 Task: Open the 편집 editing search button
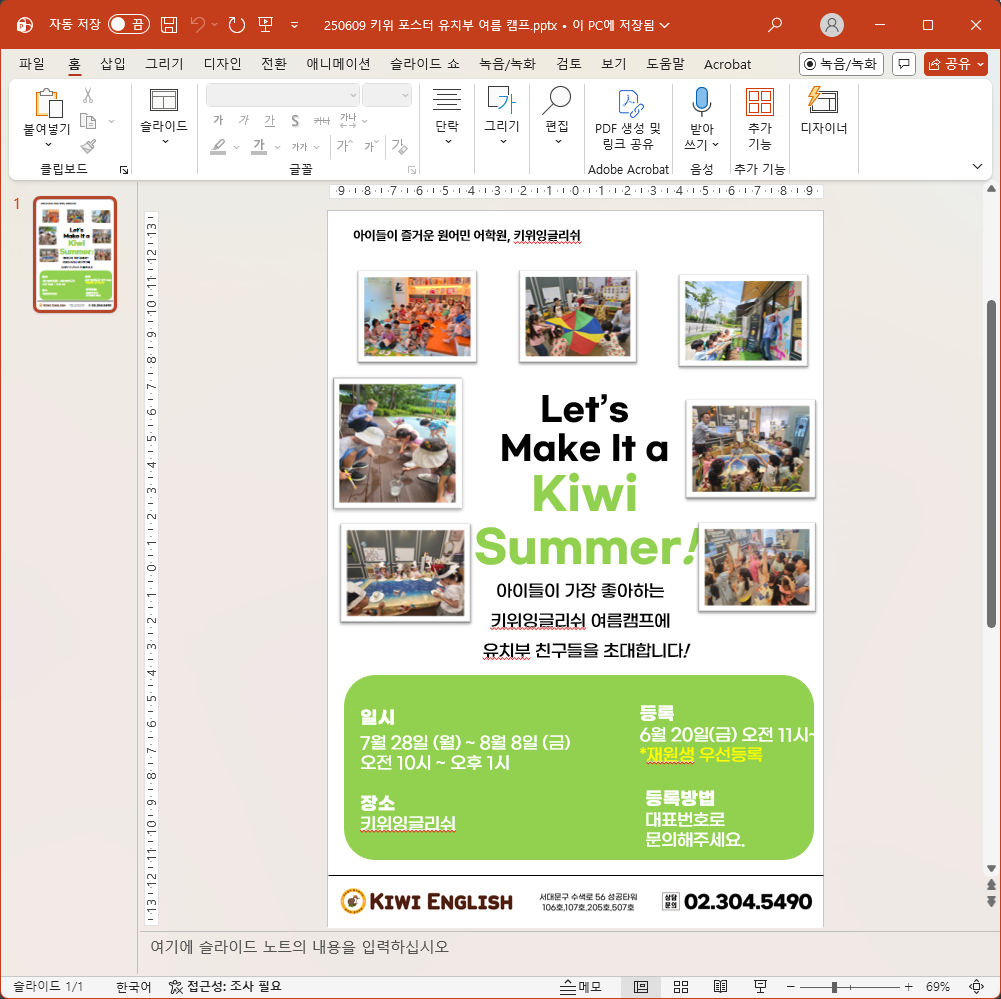tap(557, 116)
